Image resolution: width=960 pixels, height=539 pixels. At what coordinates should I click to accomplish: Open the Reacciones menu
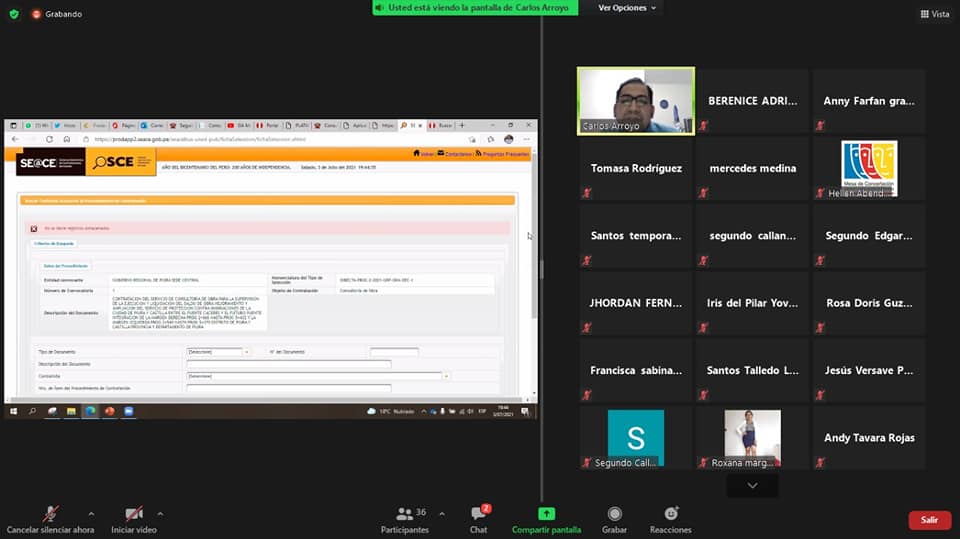670,519
